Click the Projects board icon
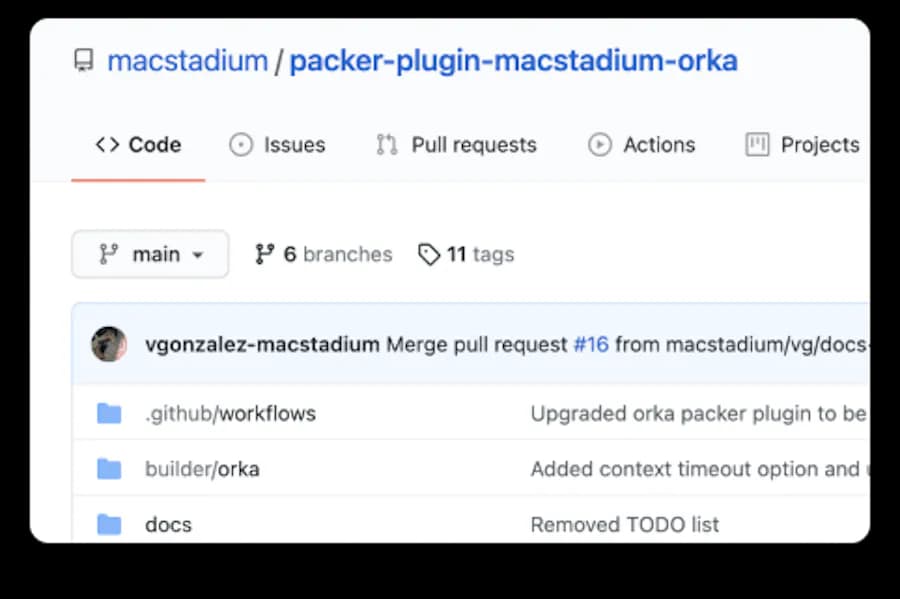The image size is (900, 599). [x=758, y=145]
